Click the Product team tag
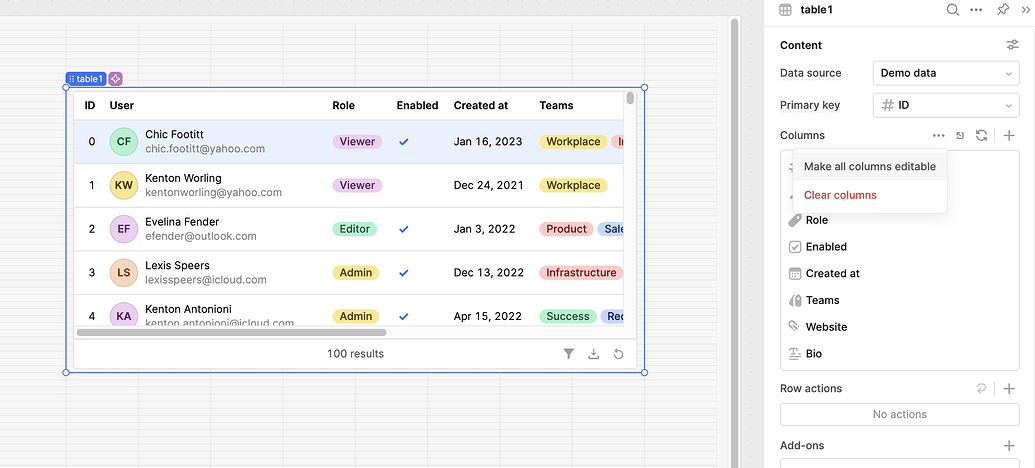The height and width of the screenshot is (468, 1035). pyautogui.click(x=566, y=229)
